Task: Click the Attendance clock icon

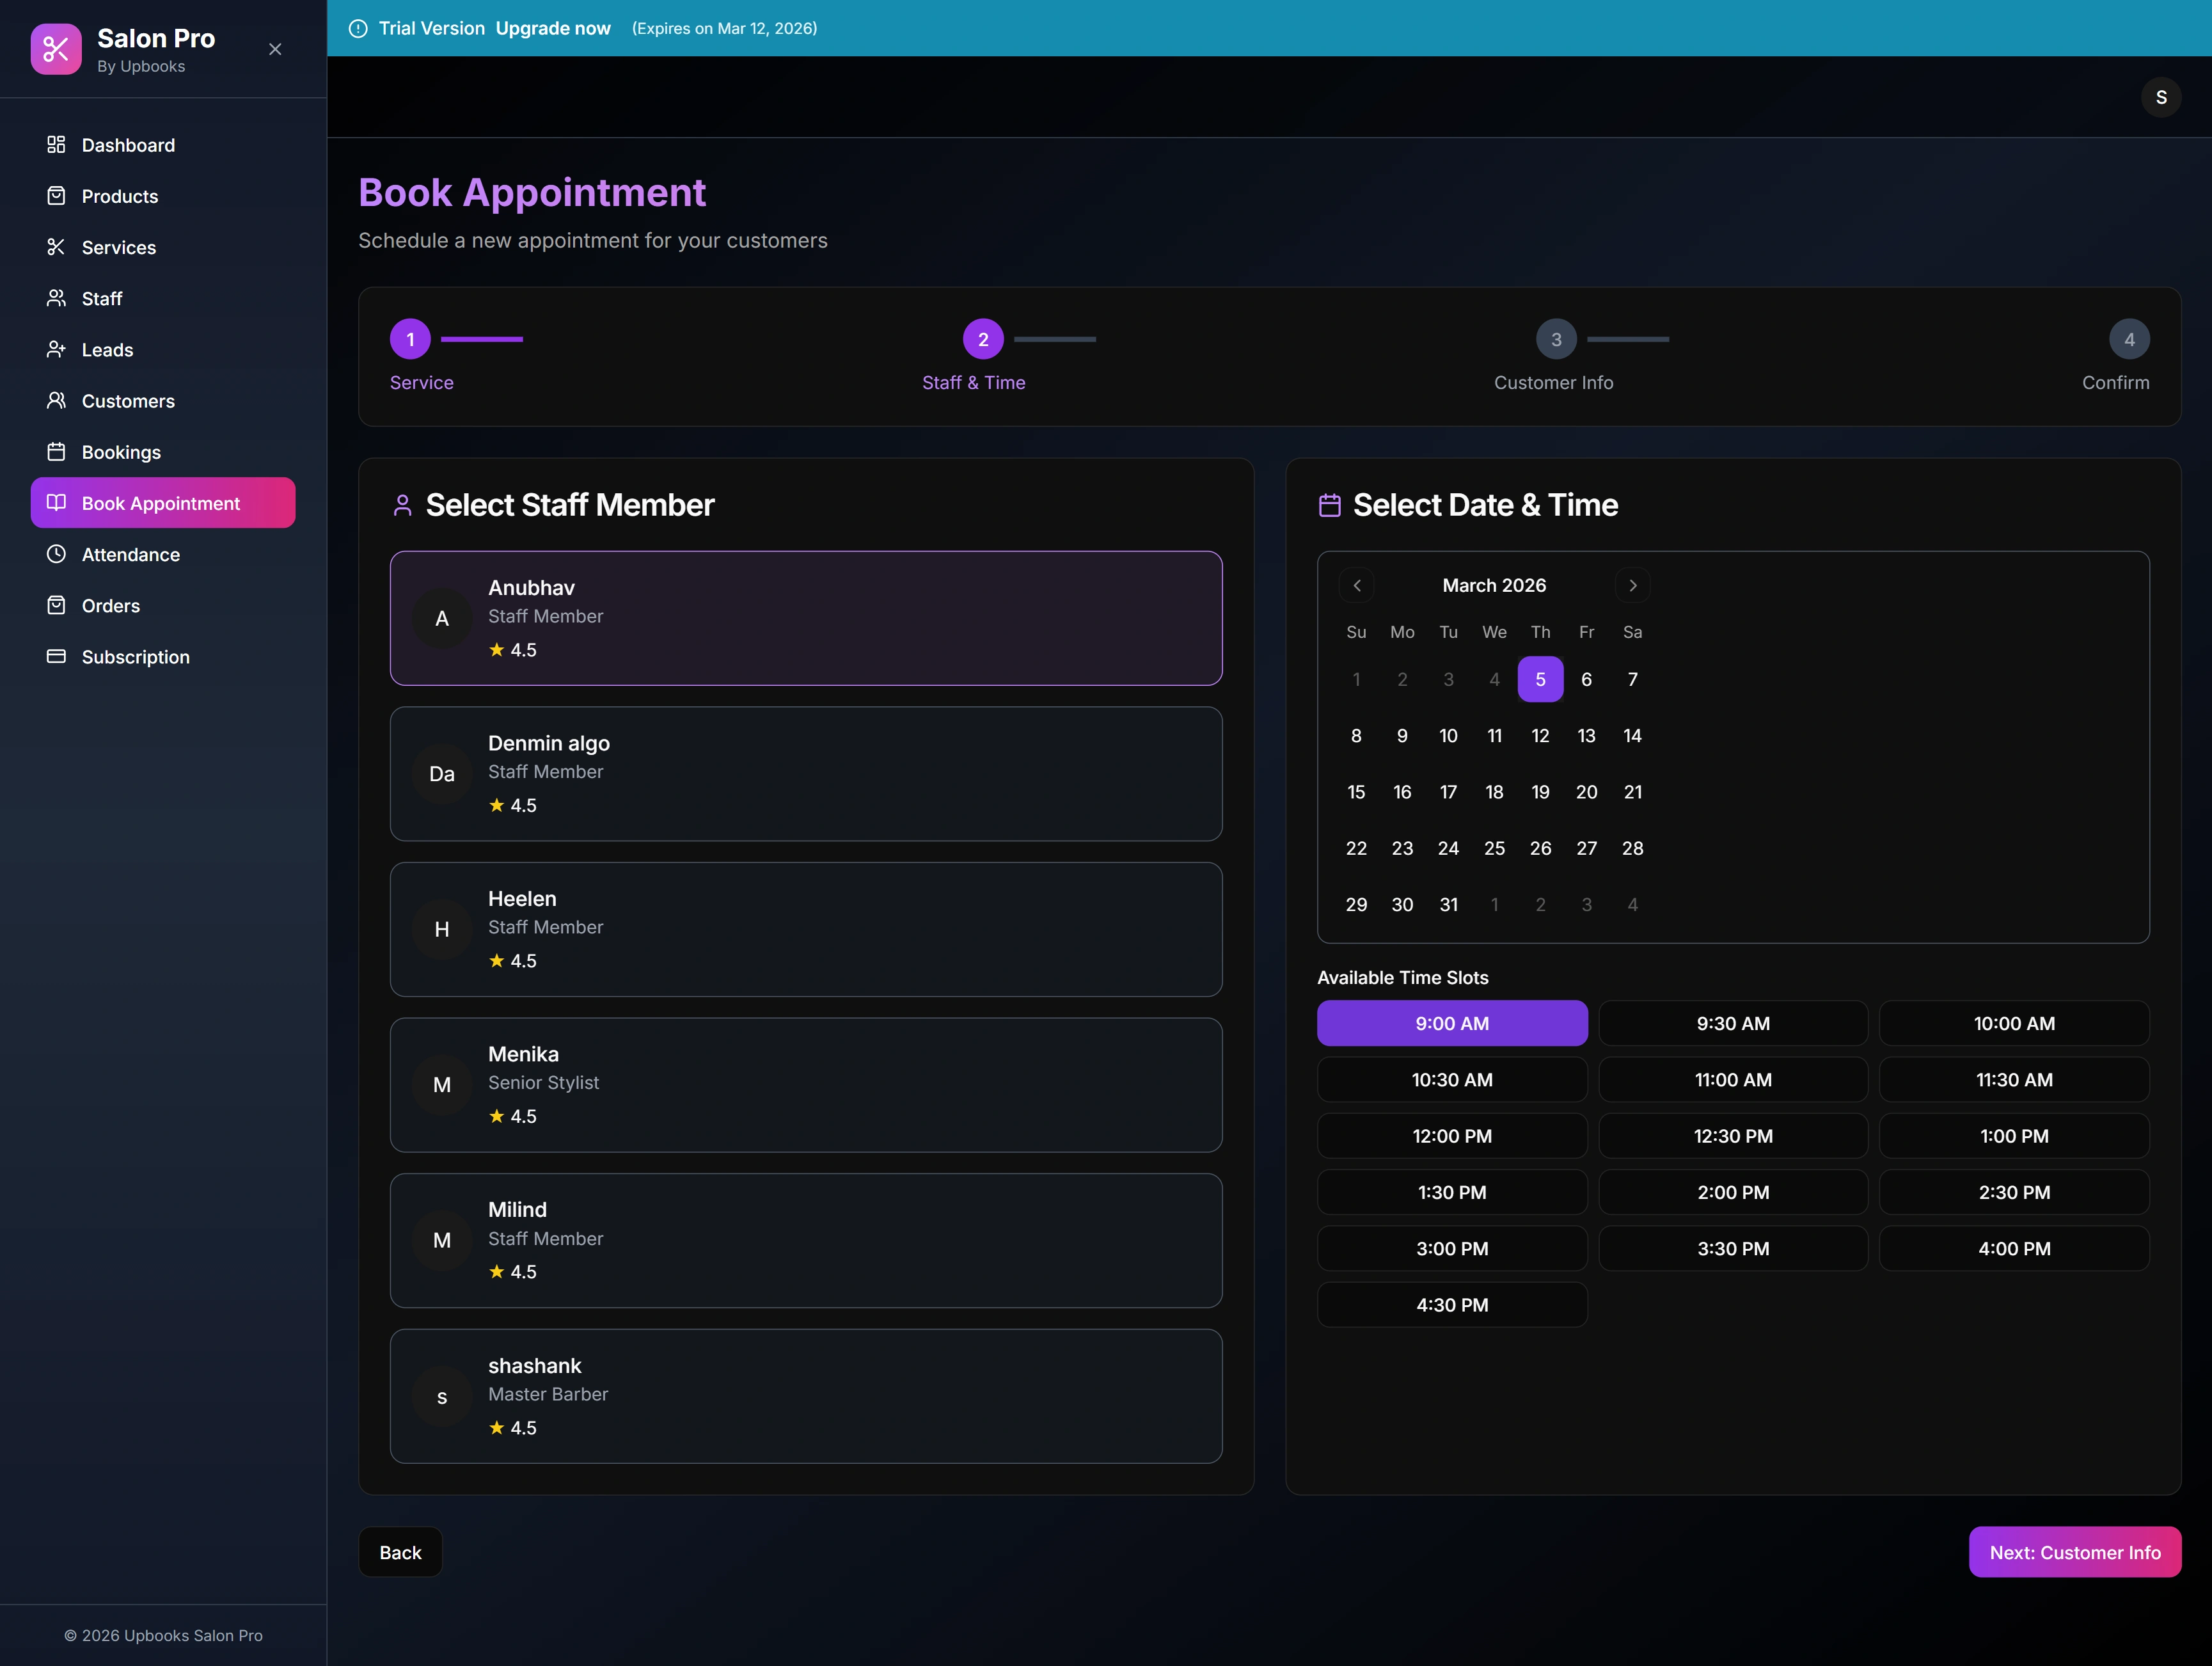Action: click(57, 554)
